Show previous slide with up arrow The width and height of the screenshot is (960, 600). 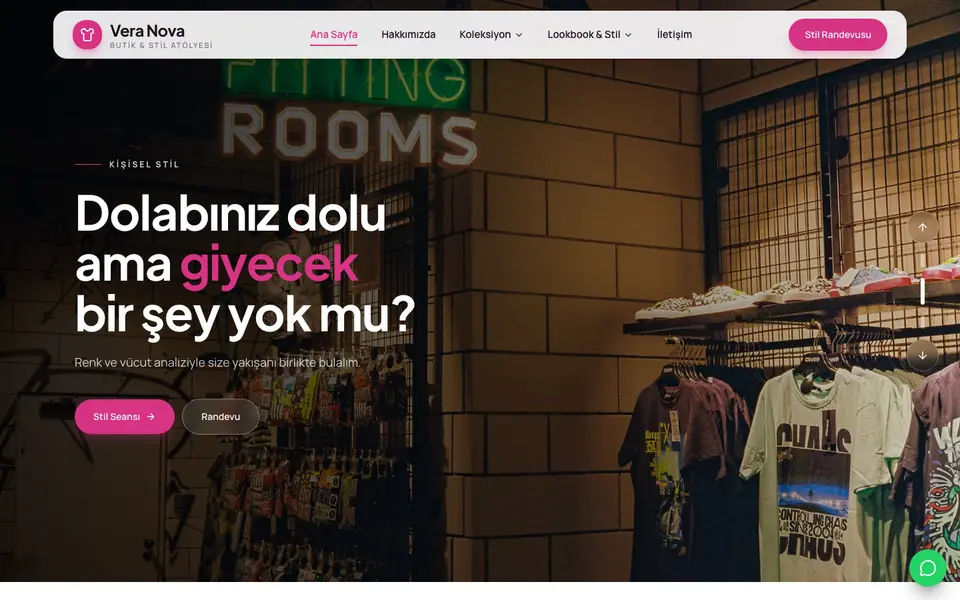[923, 227]
